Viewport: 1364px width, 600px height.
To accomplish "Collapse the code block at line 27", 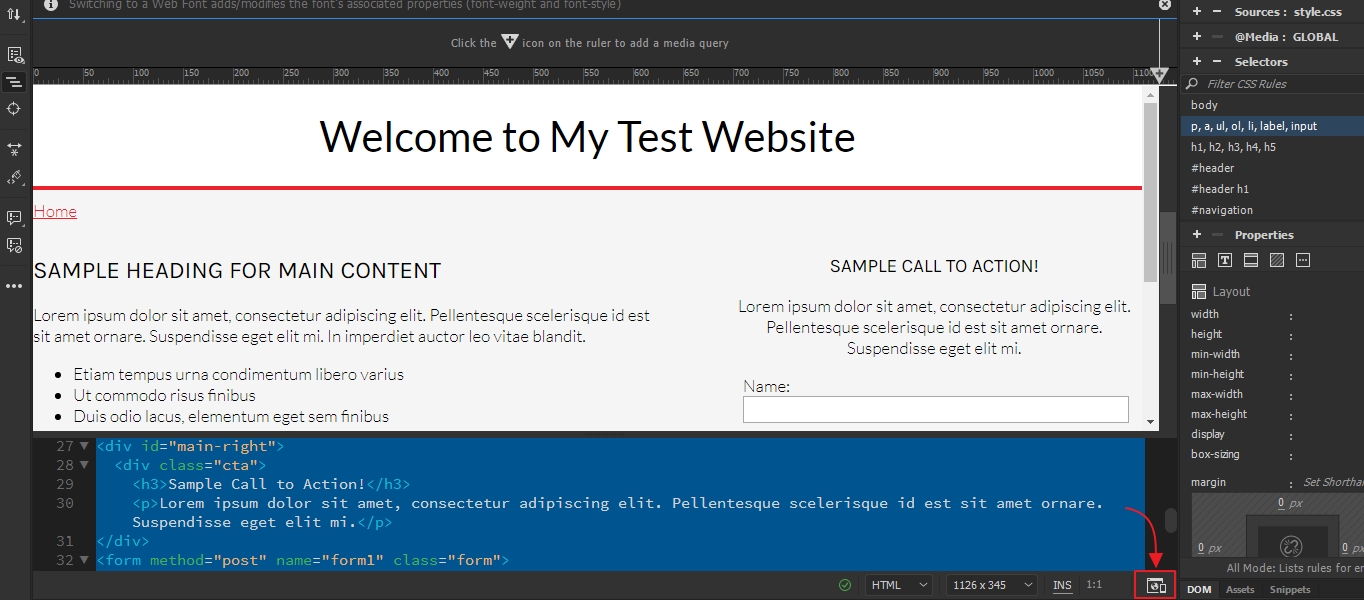I will pyautogui.click(x=85, y=445).
